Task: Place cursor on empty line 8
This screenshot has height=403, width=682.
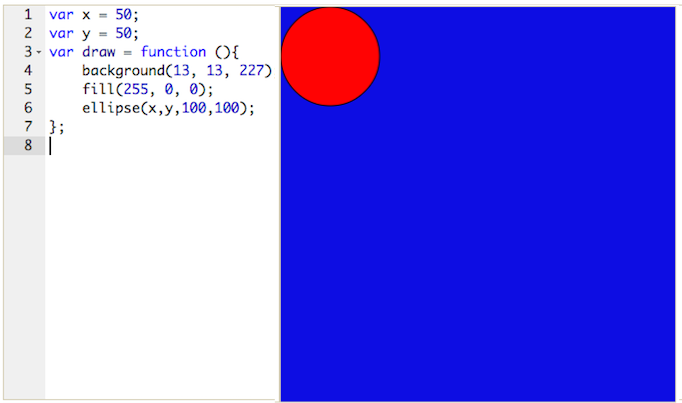Action: tap(162, 146)
